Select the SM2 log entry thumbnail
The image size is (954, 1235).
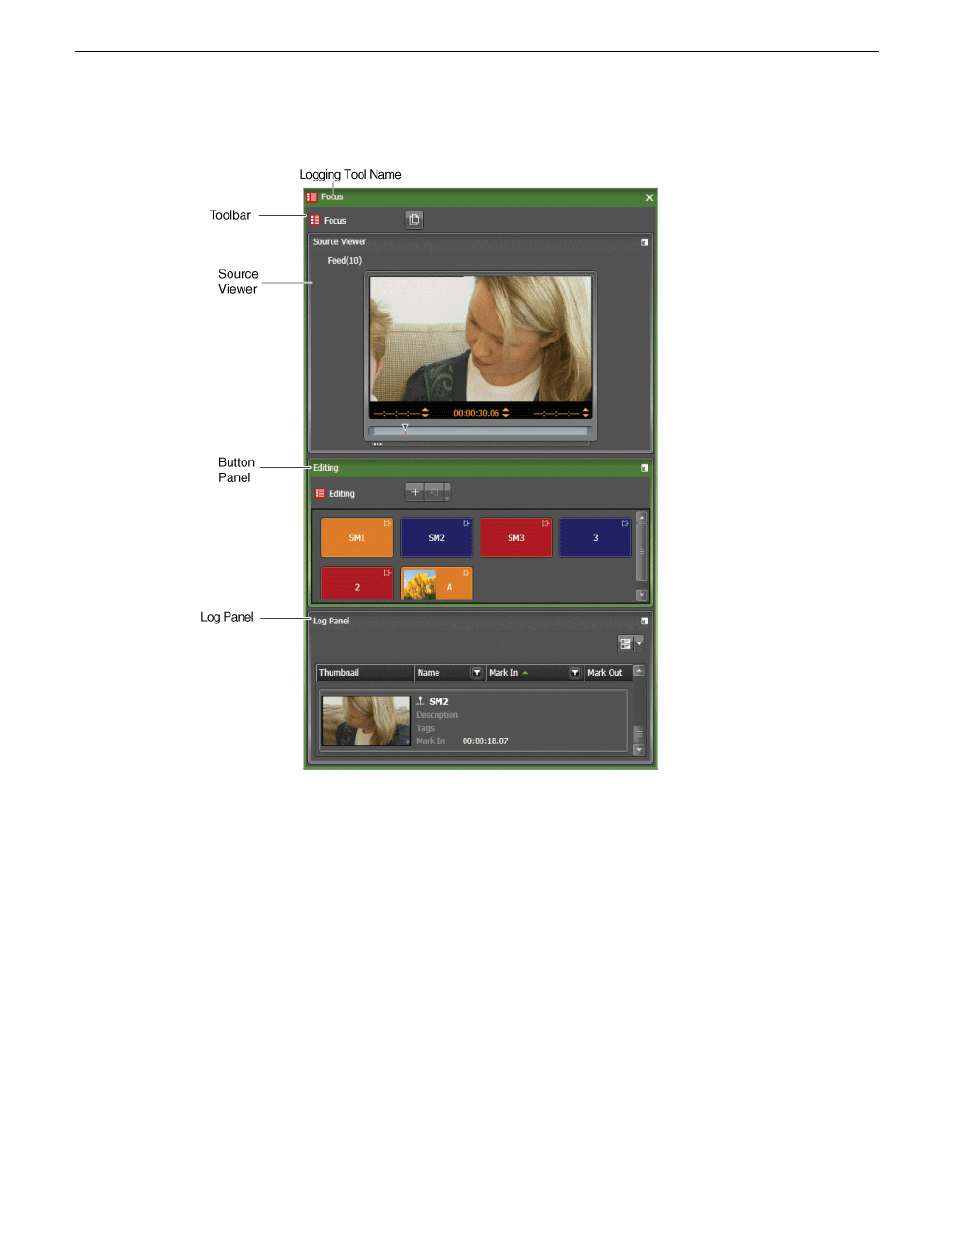(366, 721)
